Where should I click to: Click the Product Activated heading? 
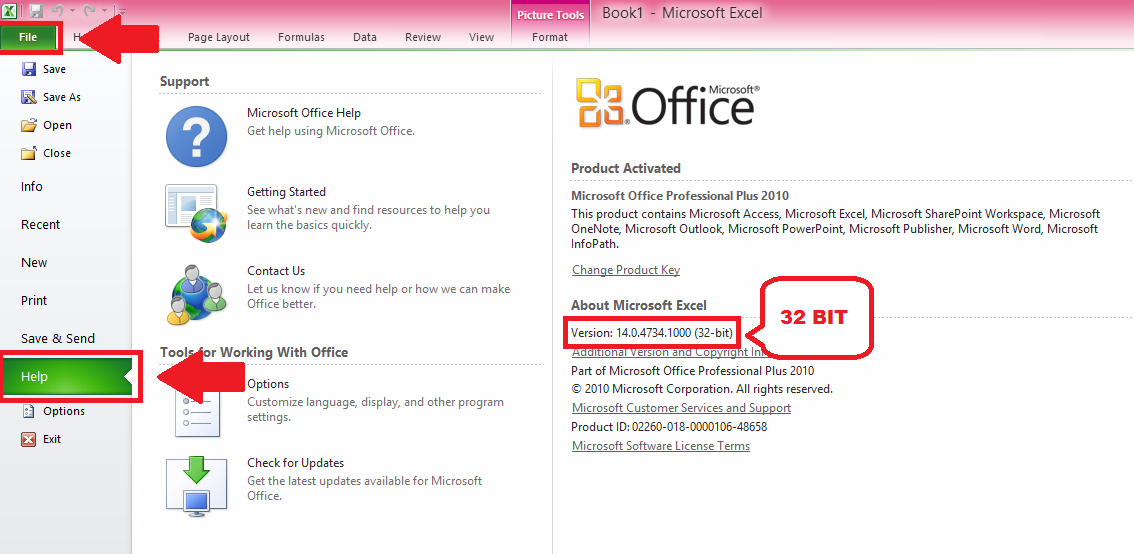tap(626, 169)
